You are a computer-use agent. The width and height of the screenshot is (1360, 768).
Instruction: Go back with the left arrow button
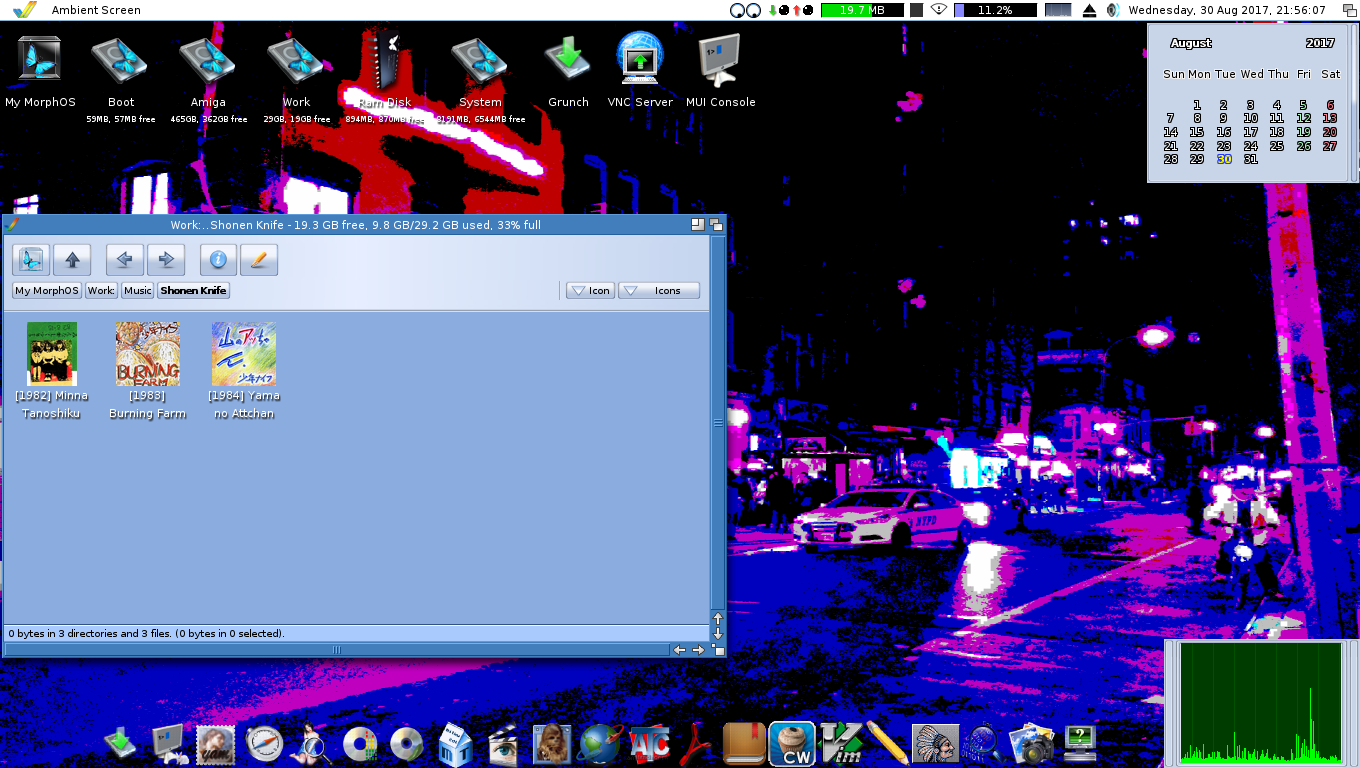(125, 260)
